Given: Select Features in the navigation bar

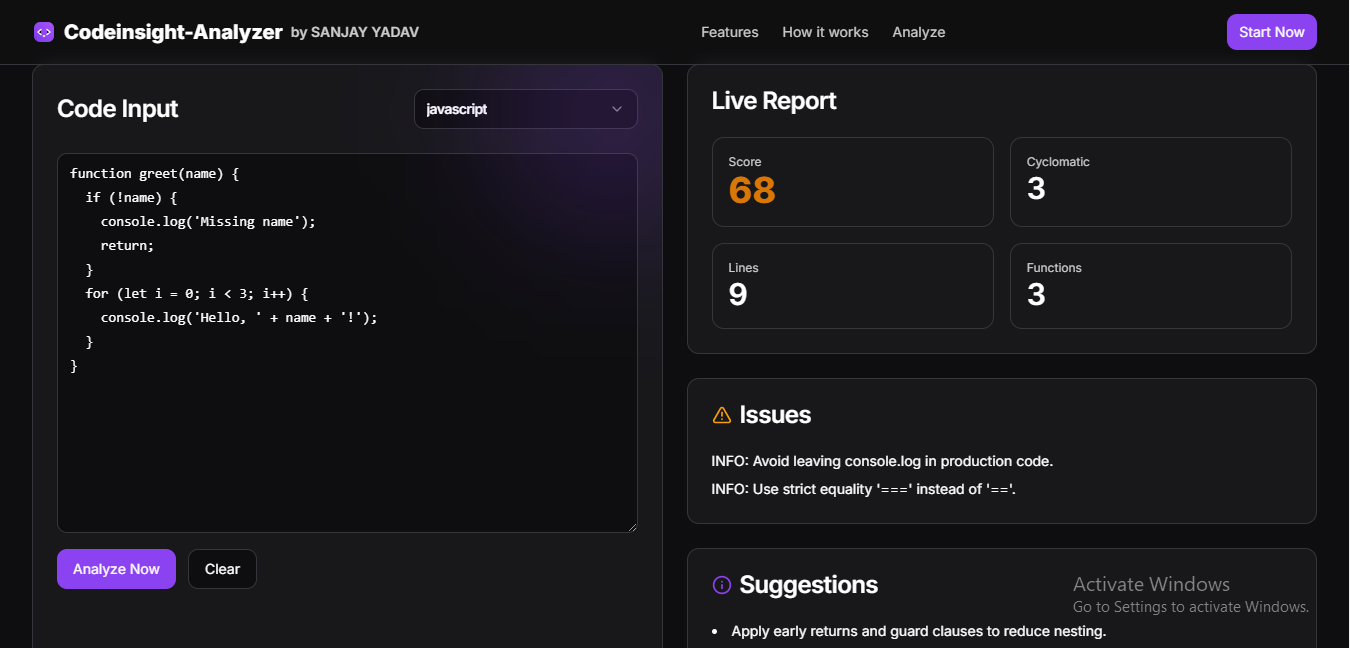Looking at the screenshot, I should click(729, 31).
